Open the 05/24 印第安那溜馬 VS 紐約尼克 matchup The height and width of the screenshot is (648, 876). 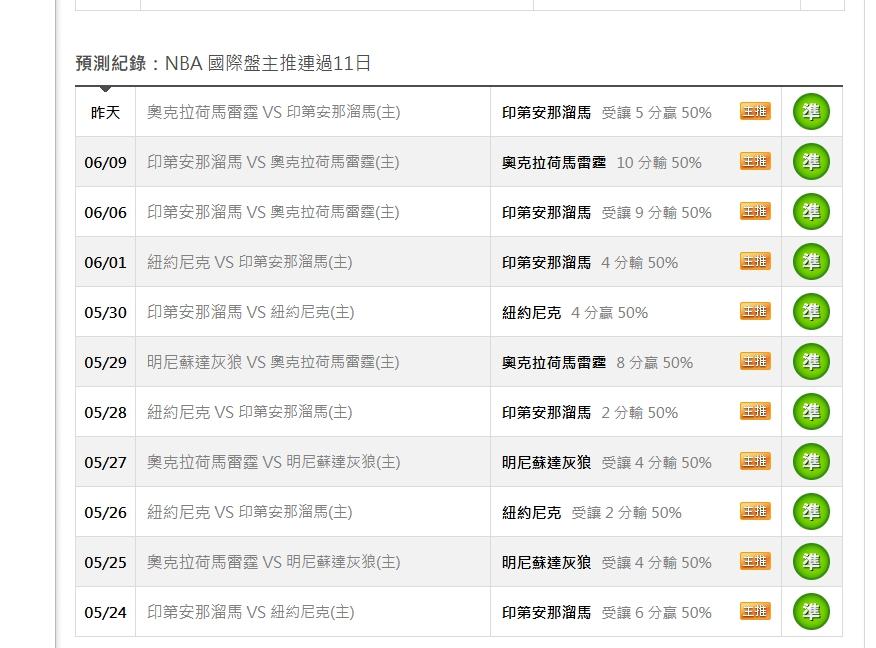coord(251,612)
